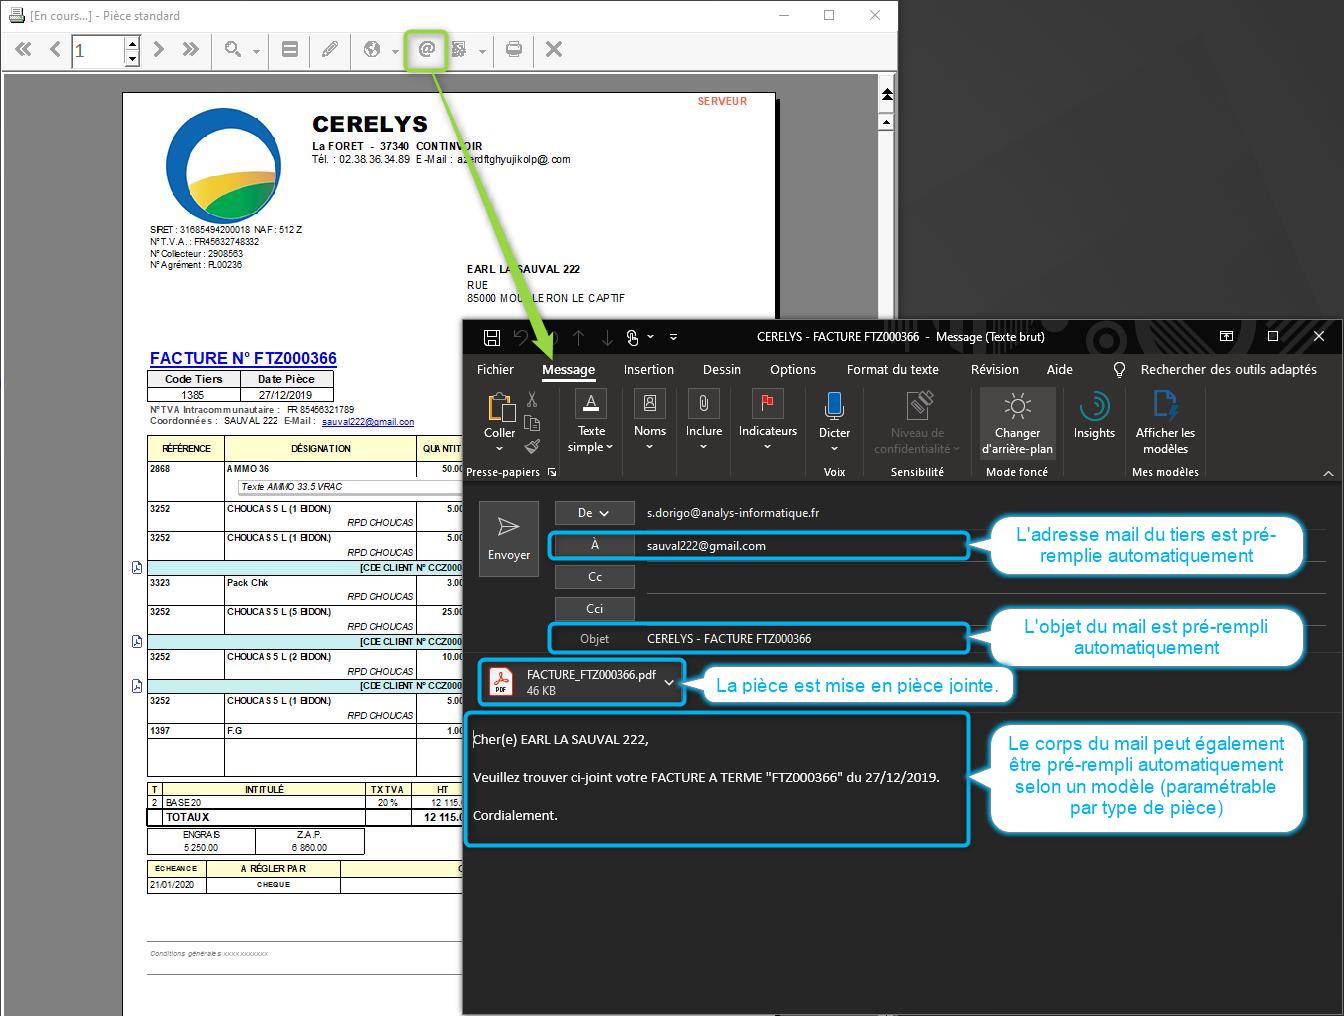Click the Objet subject field

pos(800,639)
